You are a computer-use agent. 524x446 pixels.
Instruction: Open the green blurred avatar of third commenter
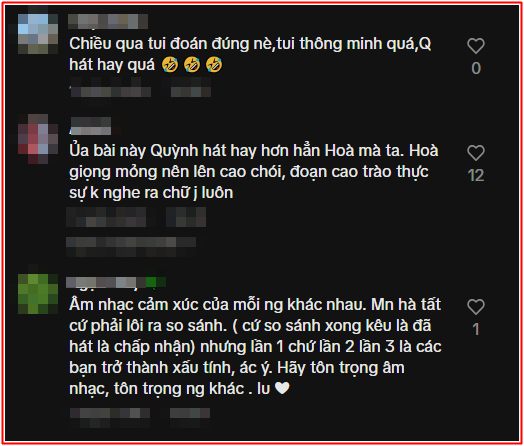[x=37, y=294]
